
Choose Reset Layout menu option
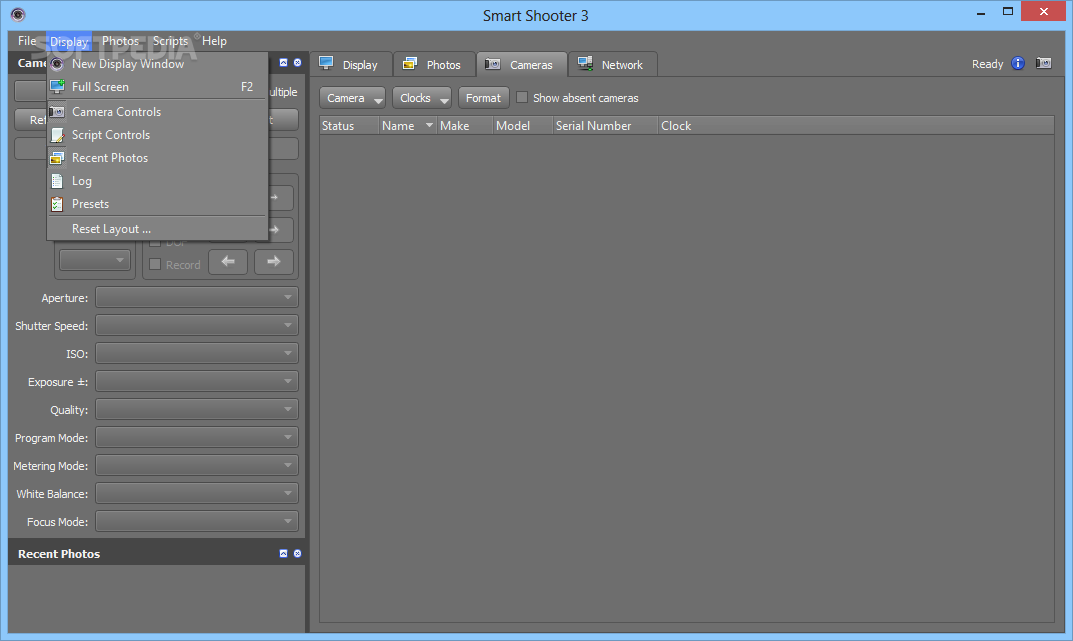click(157, 229)
